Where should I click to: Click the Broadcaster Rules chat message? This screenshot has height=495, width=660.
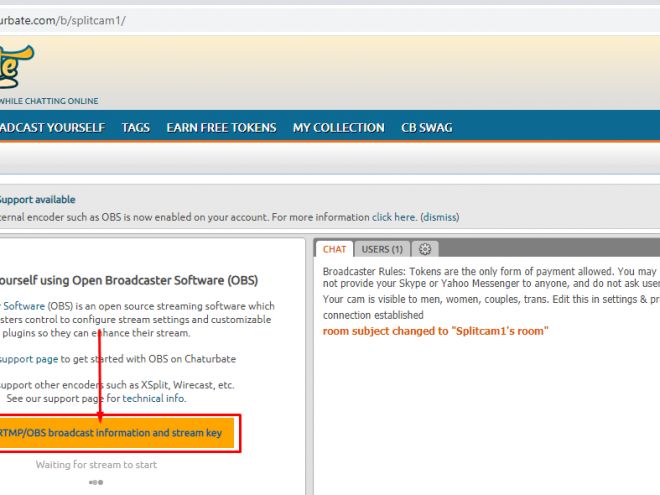(x=491, y=277)
